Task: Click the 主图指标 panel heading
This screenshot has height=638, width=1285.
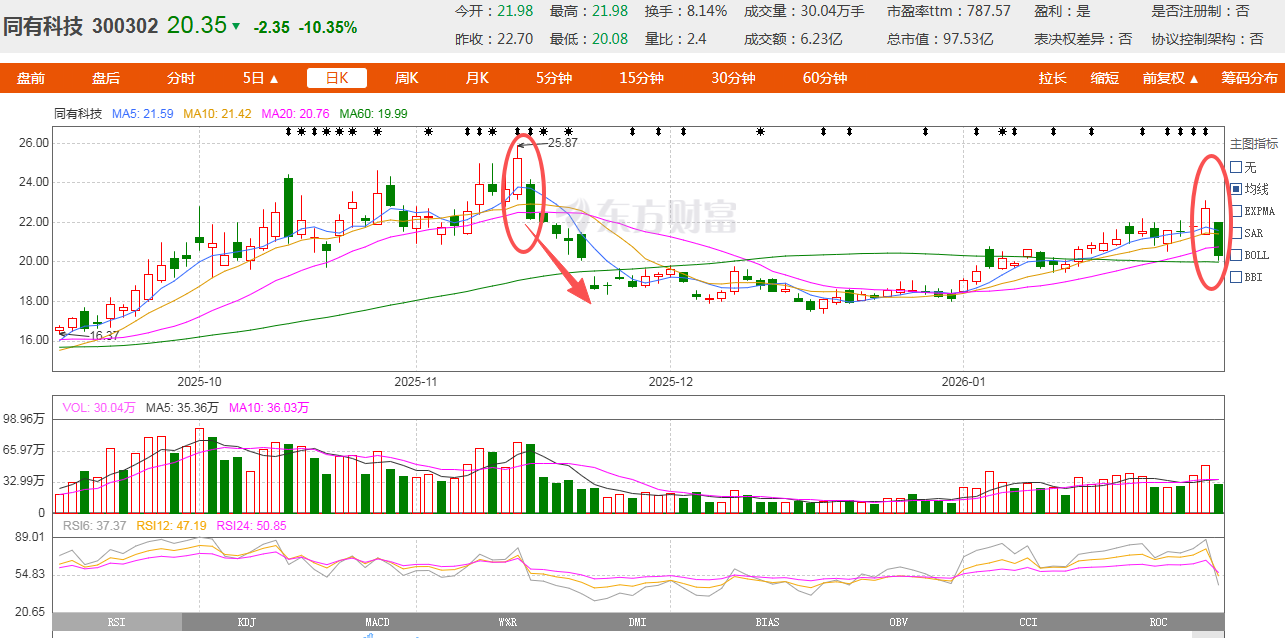Action: coord(1254,144)
